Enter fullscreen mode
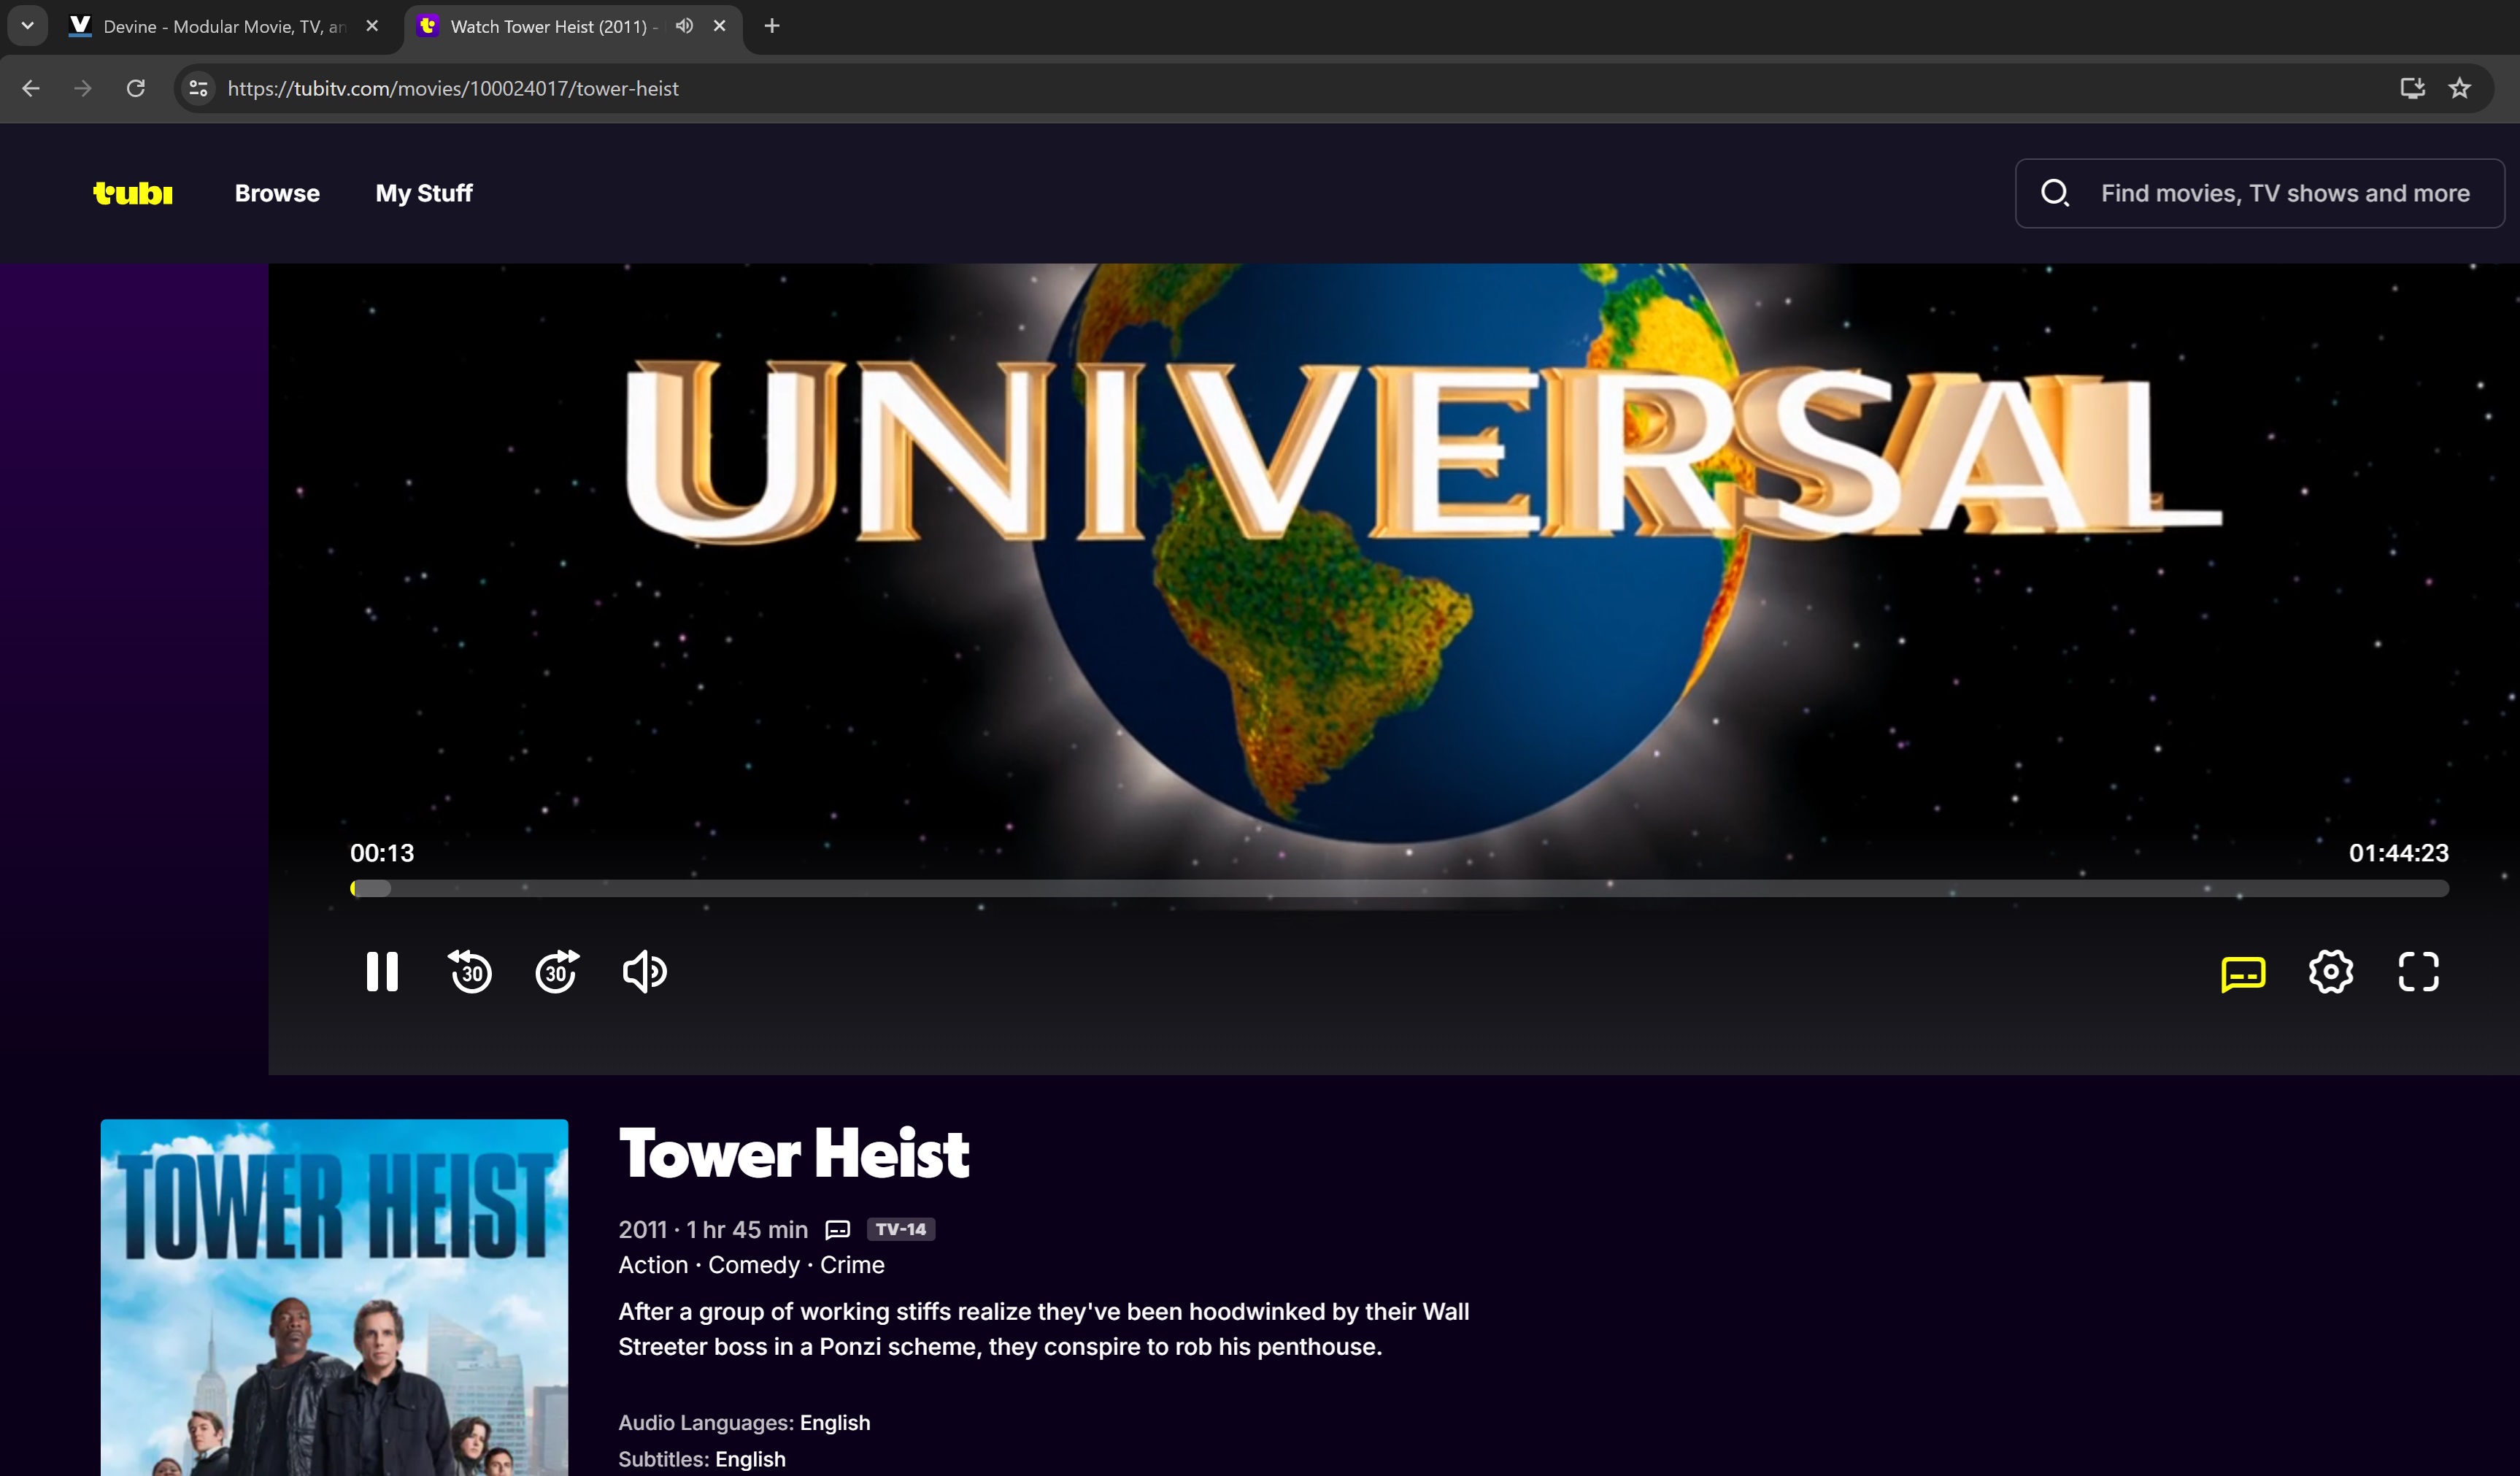This screenshot has height=1476, width=2520. [x=2418, y=971]
